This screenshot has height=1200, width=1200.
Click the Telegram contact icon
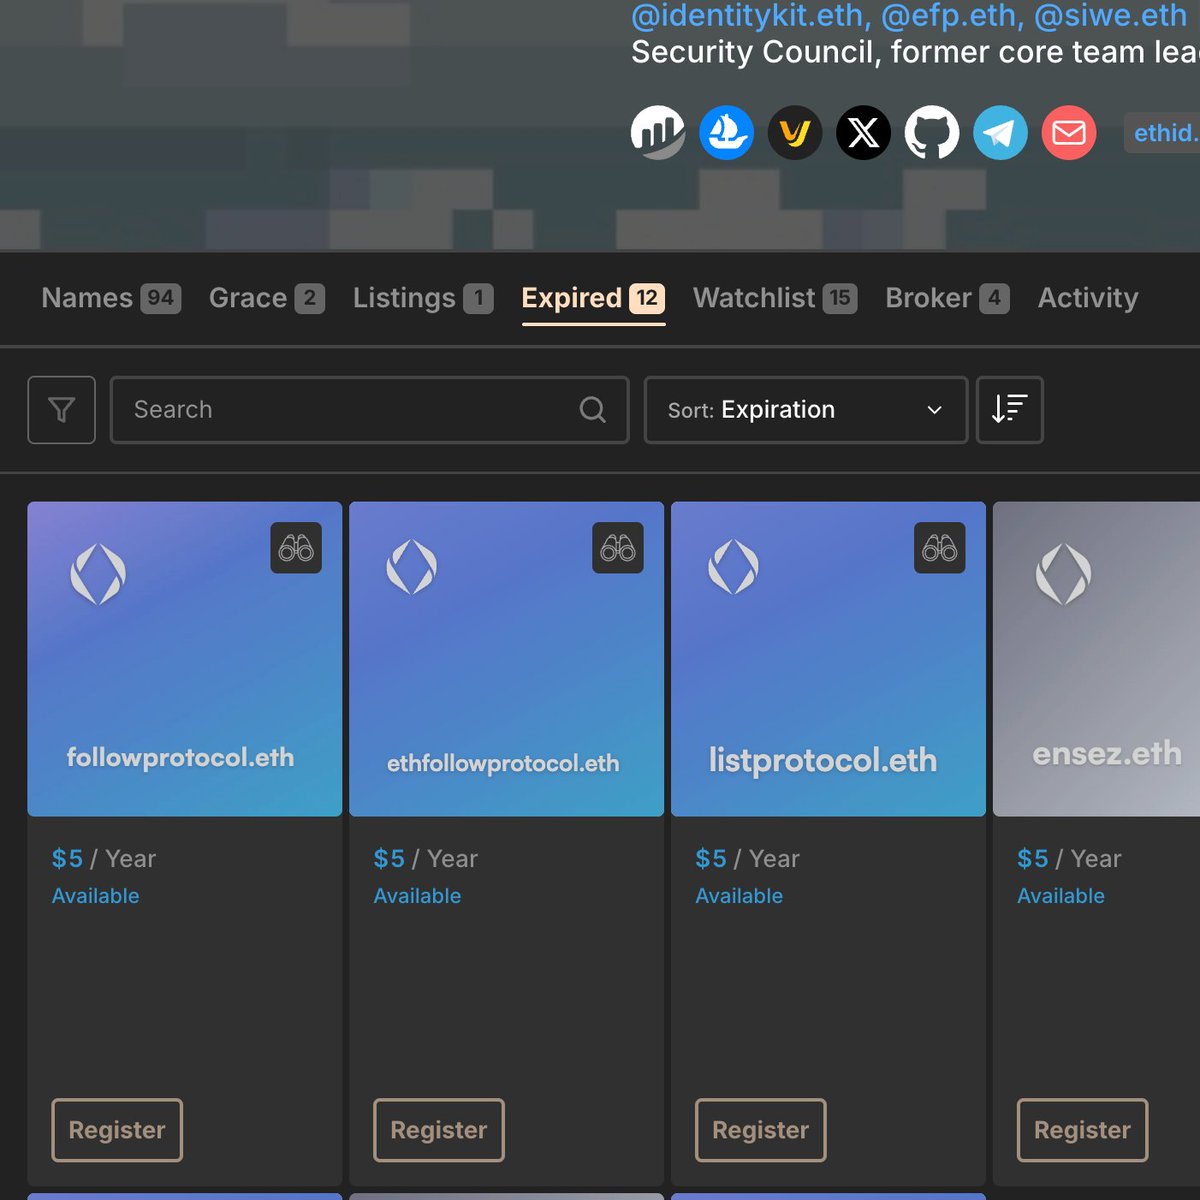pyautogui.click(x=1000, y=132)
